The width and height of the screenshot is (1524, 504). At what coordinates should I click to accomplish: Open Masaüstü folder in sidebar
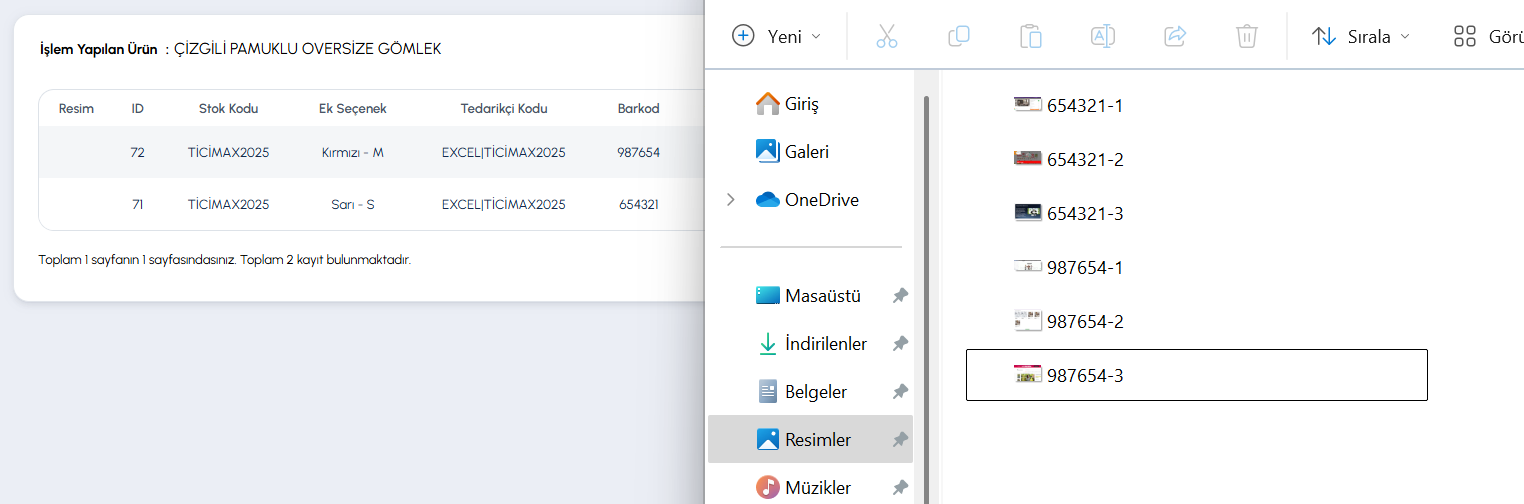tap(809, 296)
